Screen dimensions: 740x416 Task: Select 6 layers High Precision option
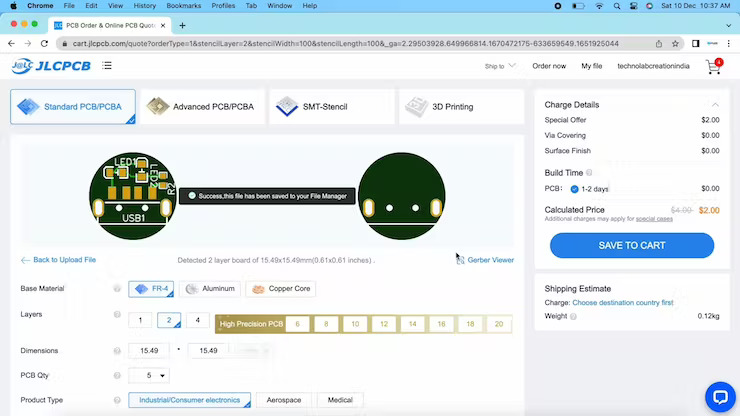(x=297, y=324)
